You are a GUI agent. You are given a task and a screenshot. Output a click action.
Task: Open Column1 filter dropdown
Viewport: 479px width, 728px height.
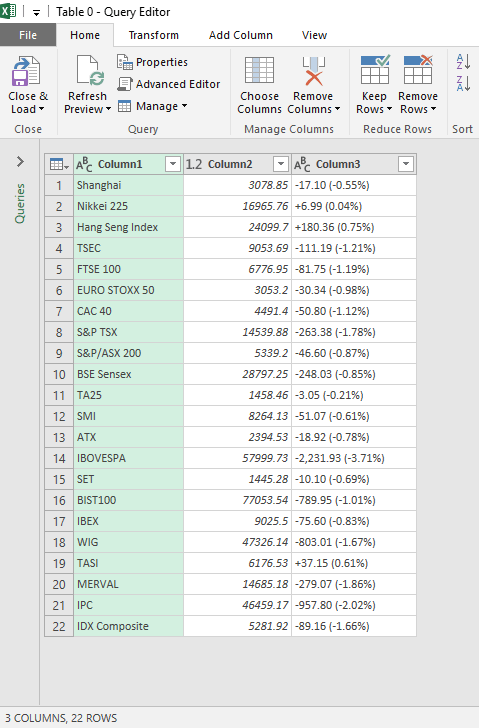coord(173,164)
